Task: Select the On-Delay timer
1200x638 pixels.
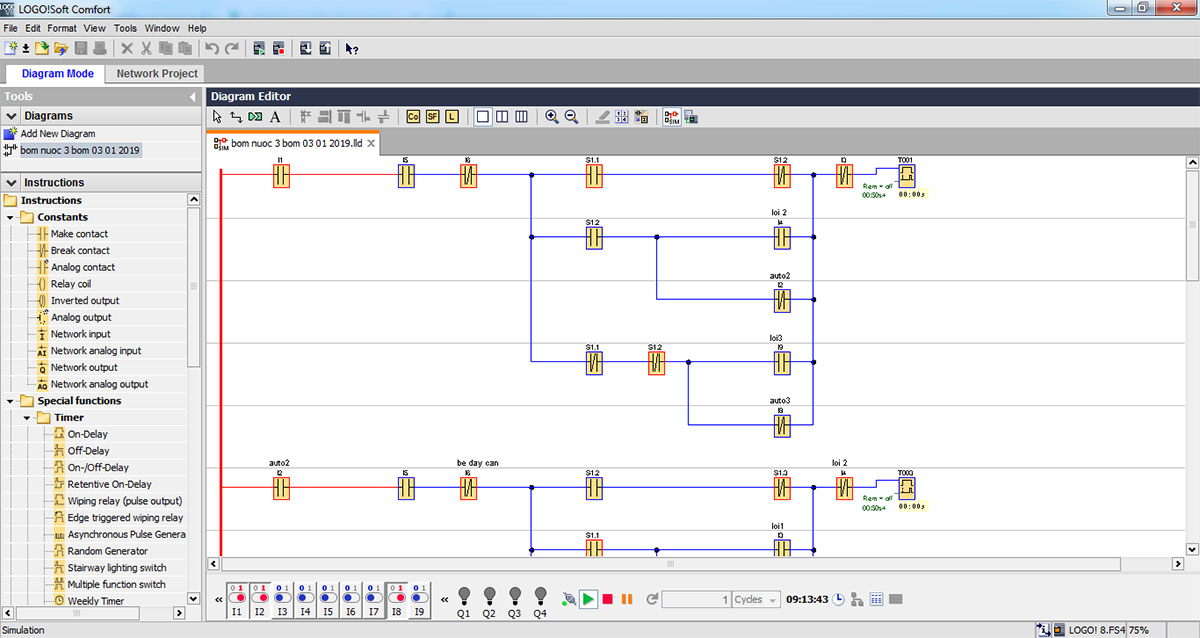Action: [x=87, y=434]
